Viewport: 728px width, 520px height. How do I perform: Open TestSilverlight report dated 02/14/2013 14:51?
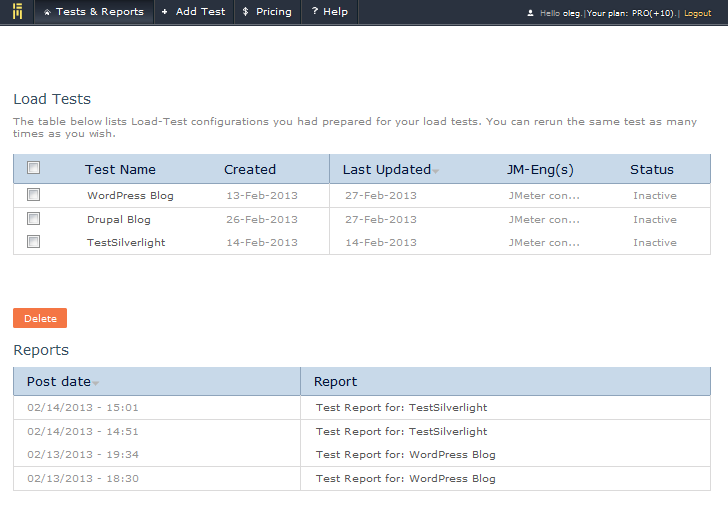pos(402,431)
